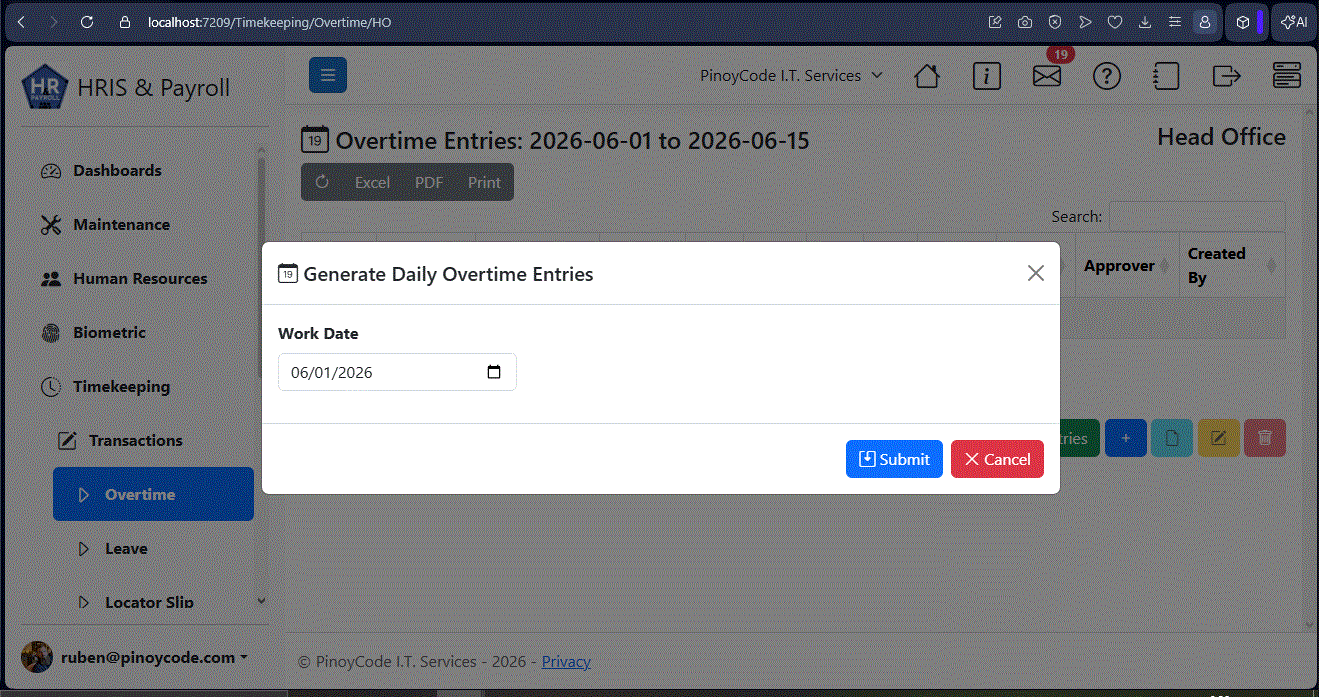Click the Search input box

coord(1196,216)
